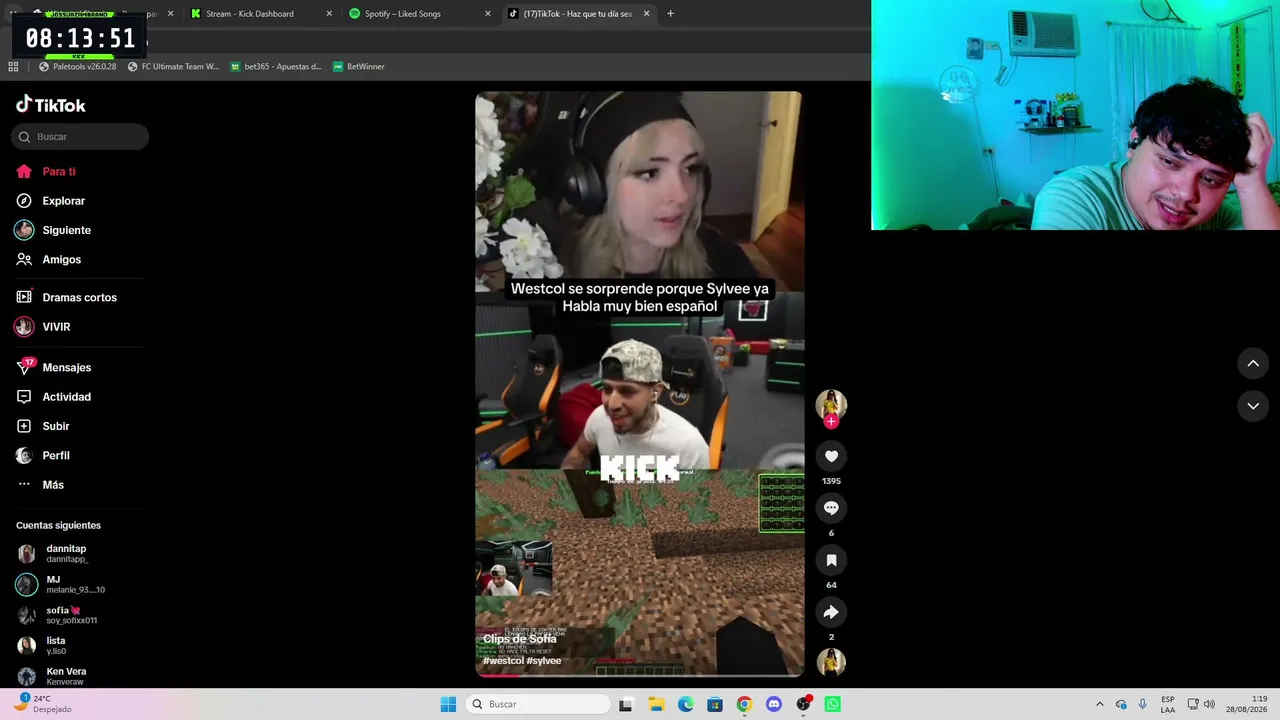The image size is (1280, 720).
Task: Share the video using the arrow icon
Action: coord(831,612)
